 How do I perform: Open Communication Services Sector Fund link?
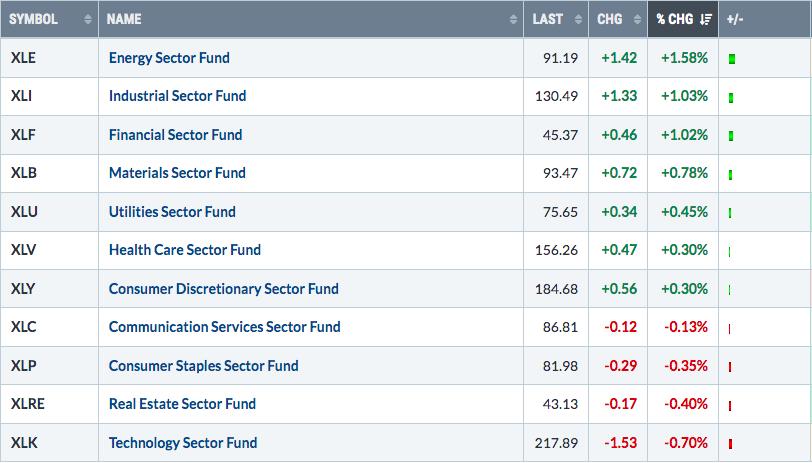coord(225,327)
